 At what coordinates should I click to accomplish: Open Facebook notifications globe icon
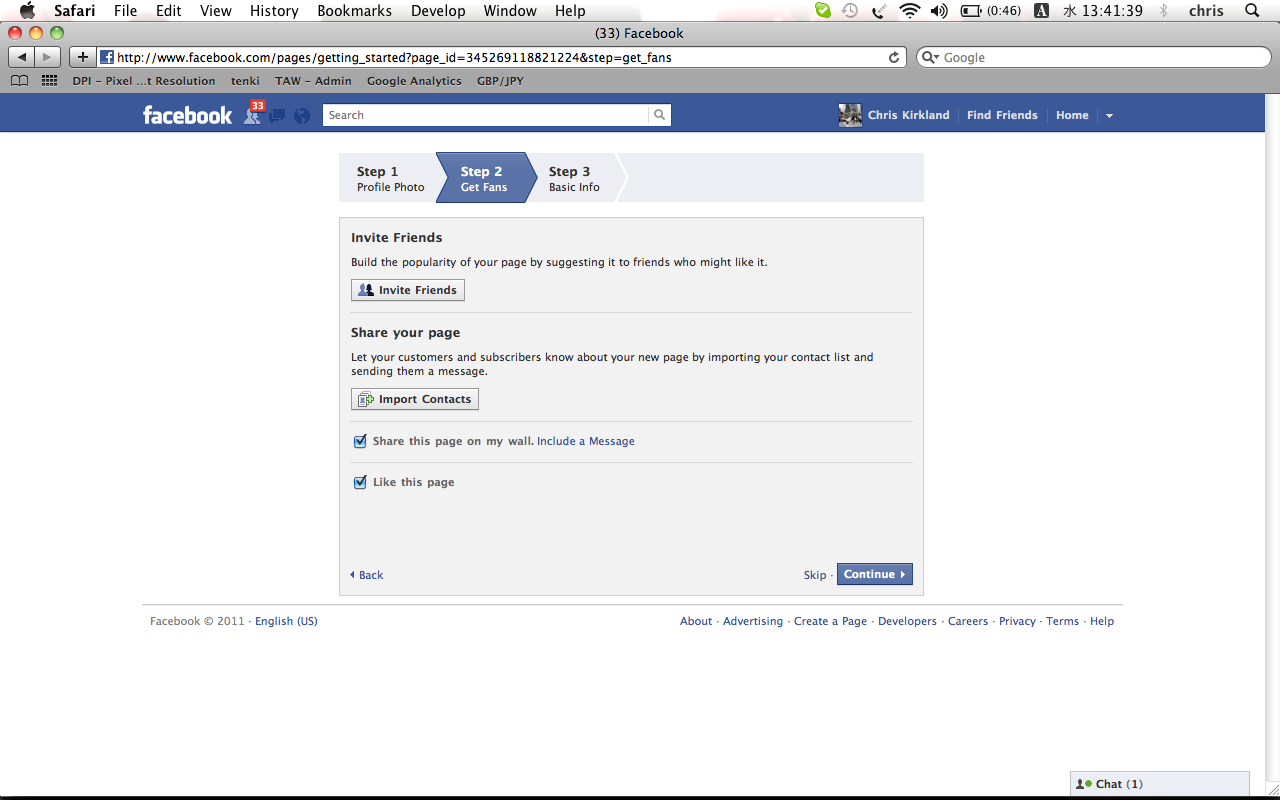pos(302,116)
